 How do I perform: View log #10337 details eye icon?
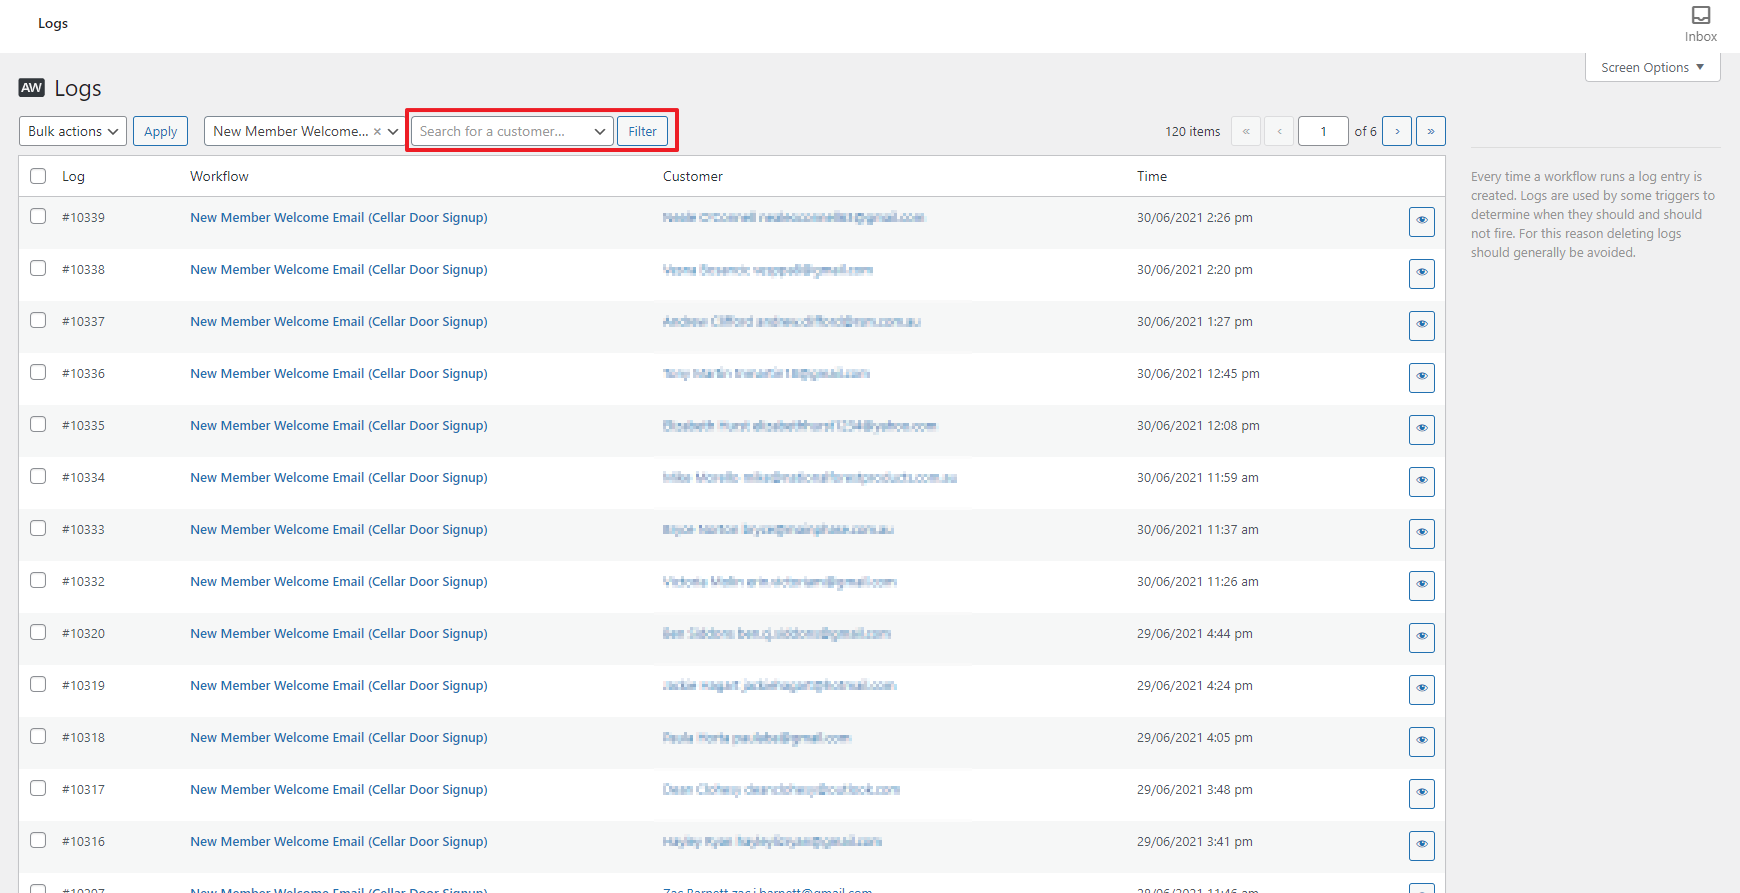pos(1421,325)
